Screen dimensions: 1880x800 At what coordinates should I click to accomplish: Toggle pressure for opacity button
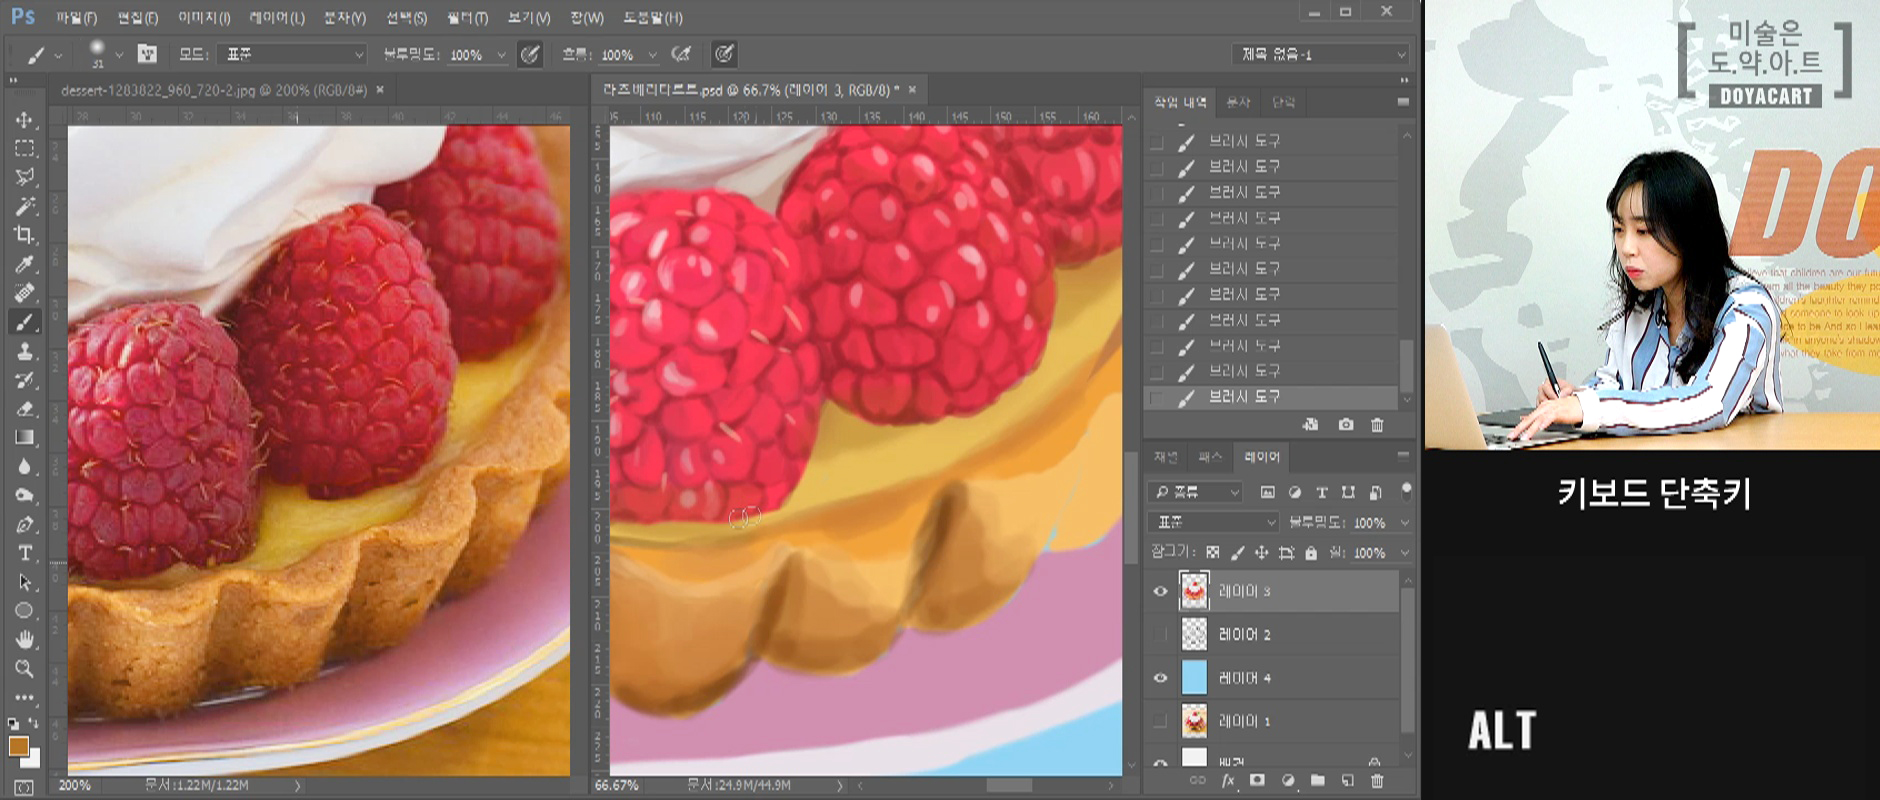[530, 54]
